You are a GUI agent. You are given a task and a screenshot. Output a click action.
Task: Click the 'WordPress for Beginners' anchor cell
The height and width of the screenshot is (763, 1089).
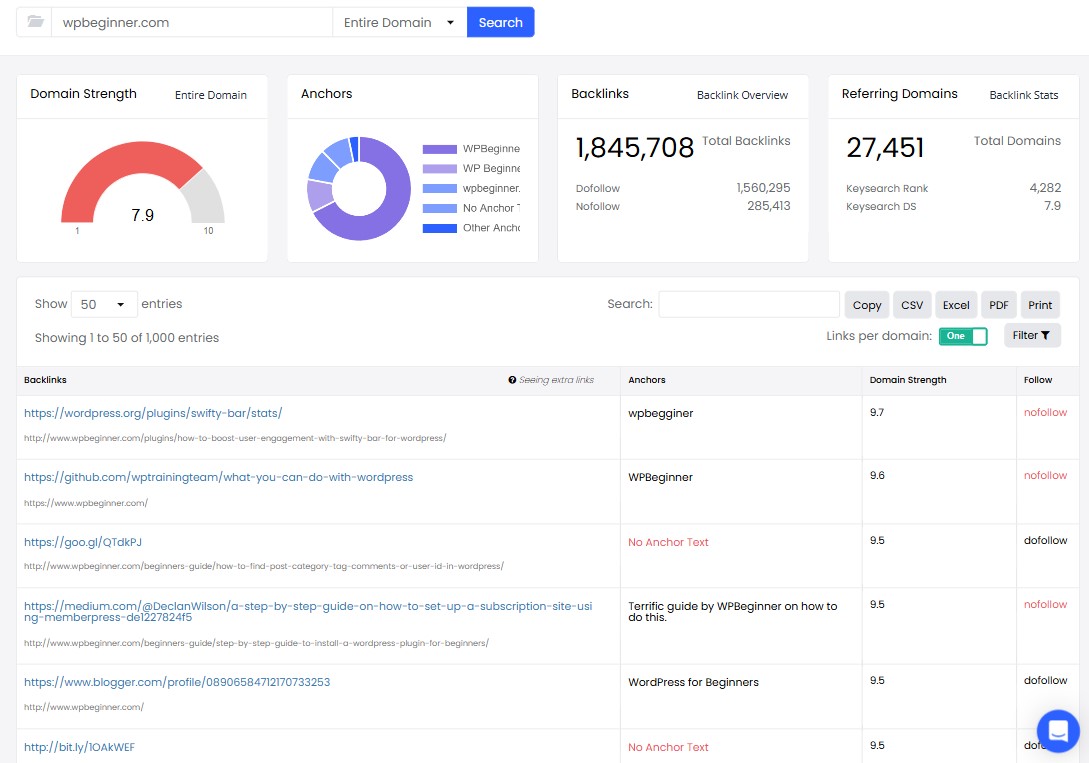[693, 682]
